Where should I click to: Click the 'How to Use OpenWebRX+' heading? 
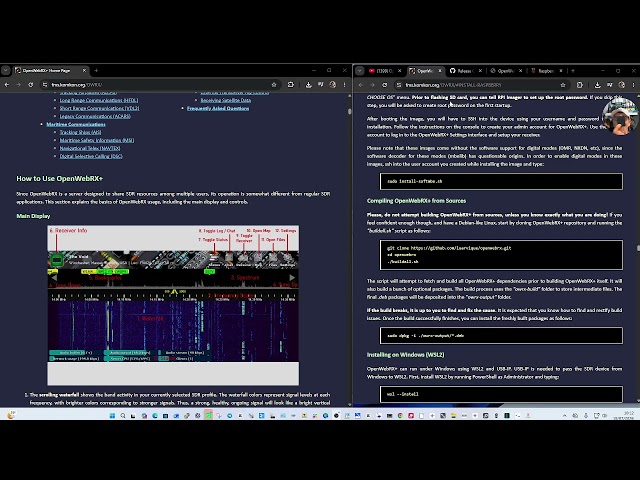60,178
